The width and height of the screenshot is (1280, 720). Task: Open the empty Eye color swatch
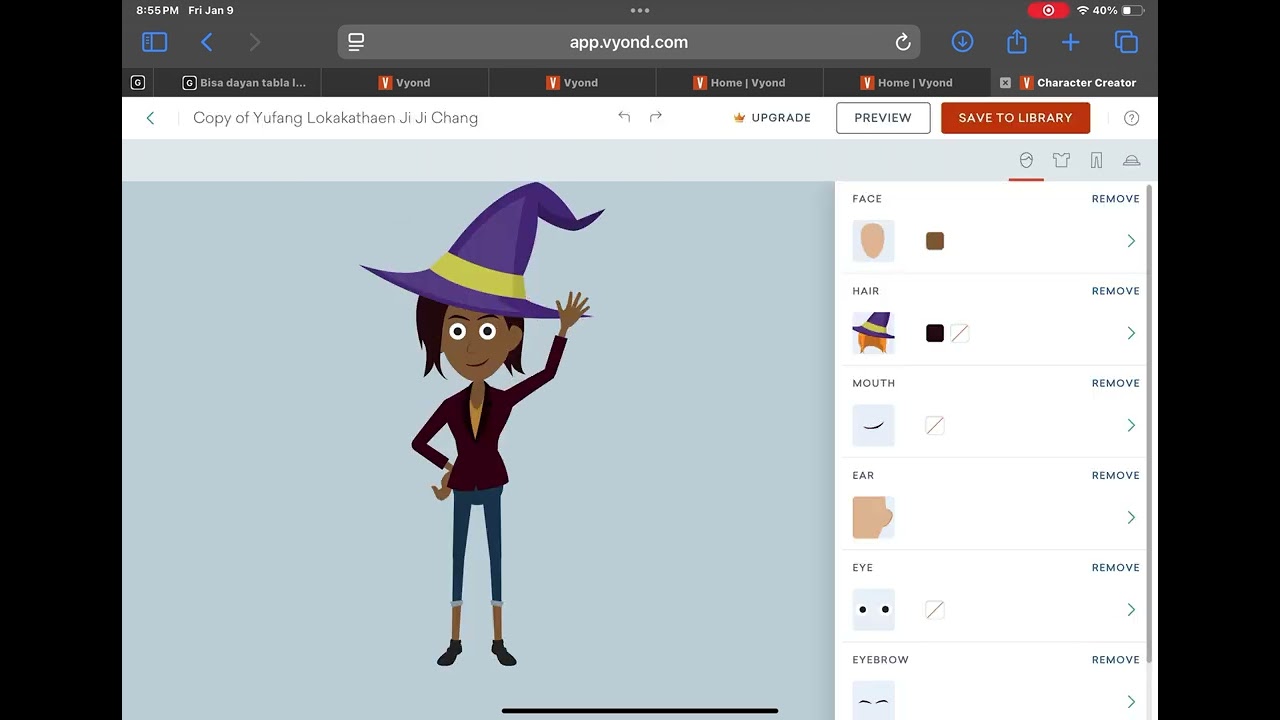point(935,609)
